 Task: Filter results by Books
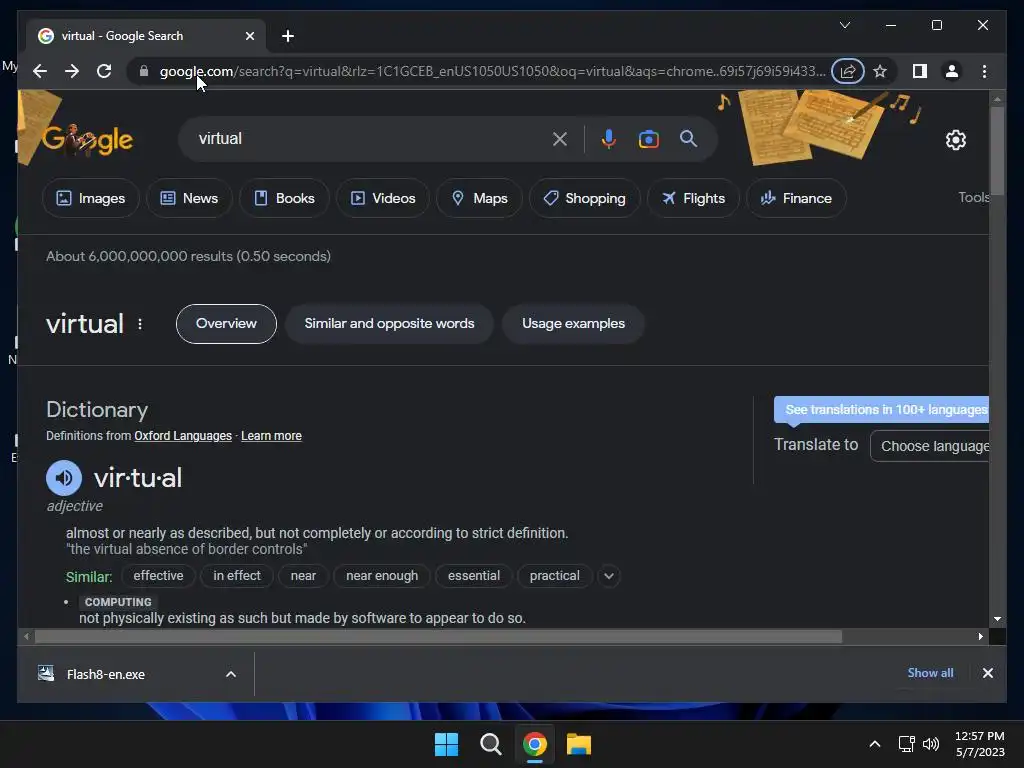(x=284, y=198)
